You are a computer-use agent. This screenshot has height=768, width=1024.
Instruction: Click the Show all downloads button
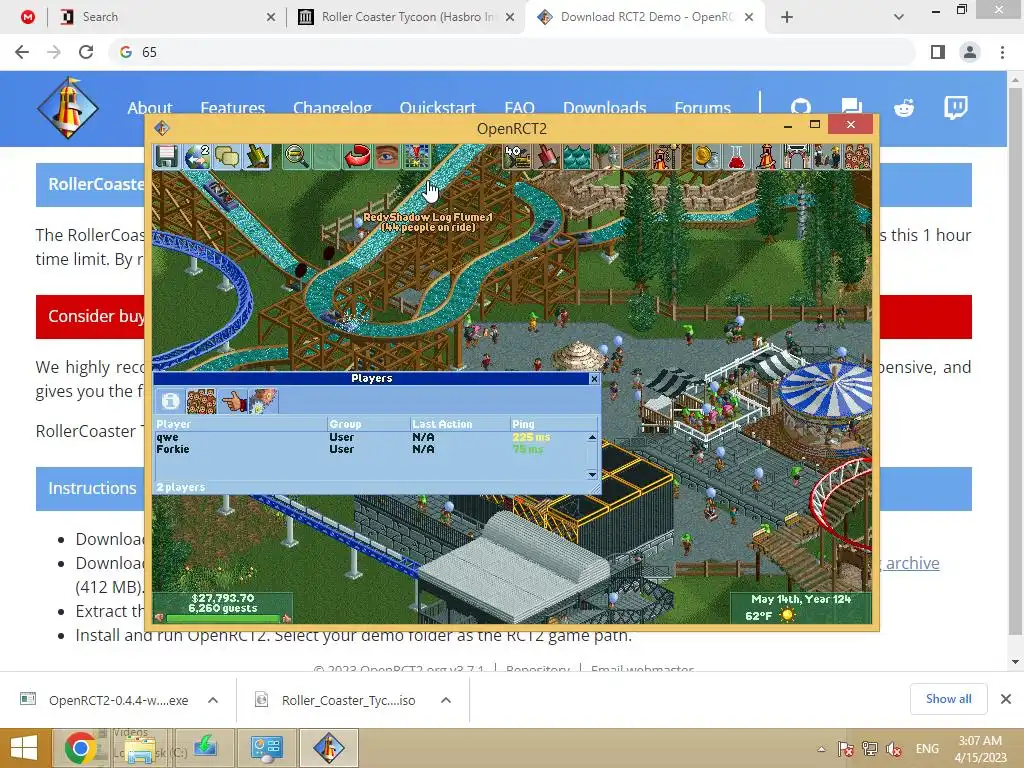[x=948, y=699]
